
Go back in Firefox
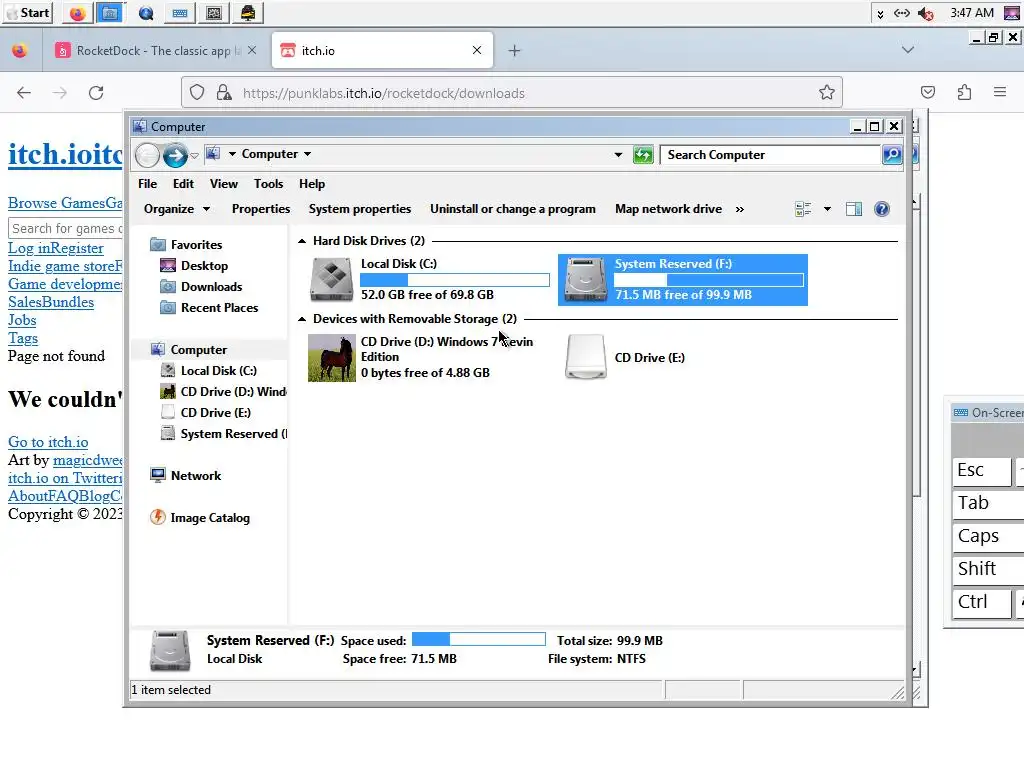point(24,93)
